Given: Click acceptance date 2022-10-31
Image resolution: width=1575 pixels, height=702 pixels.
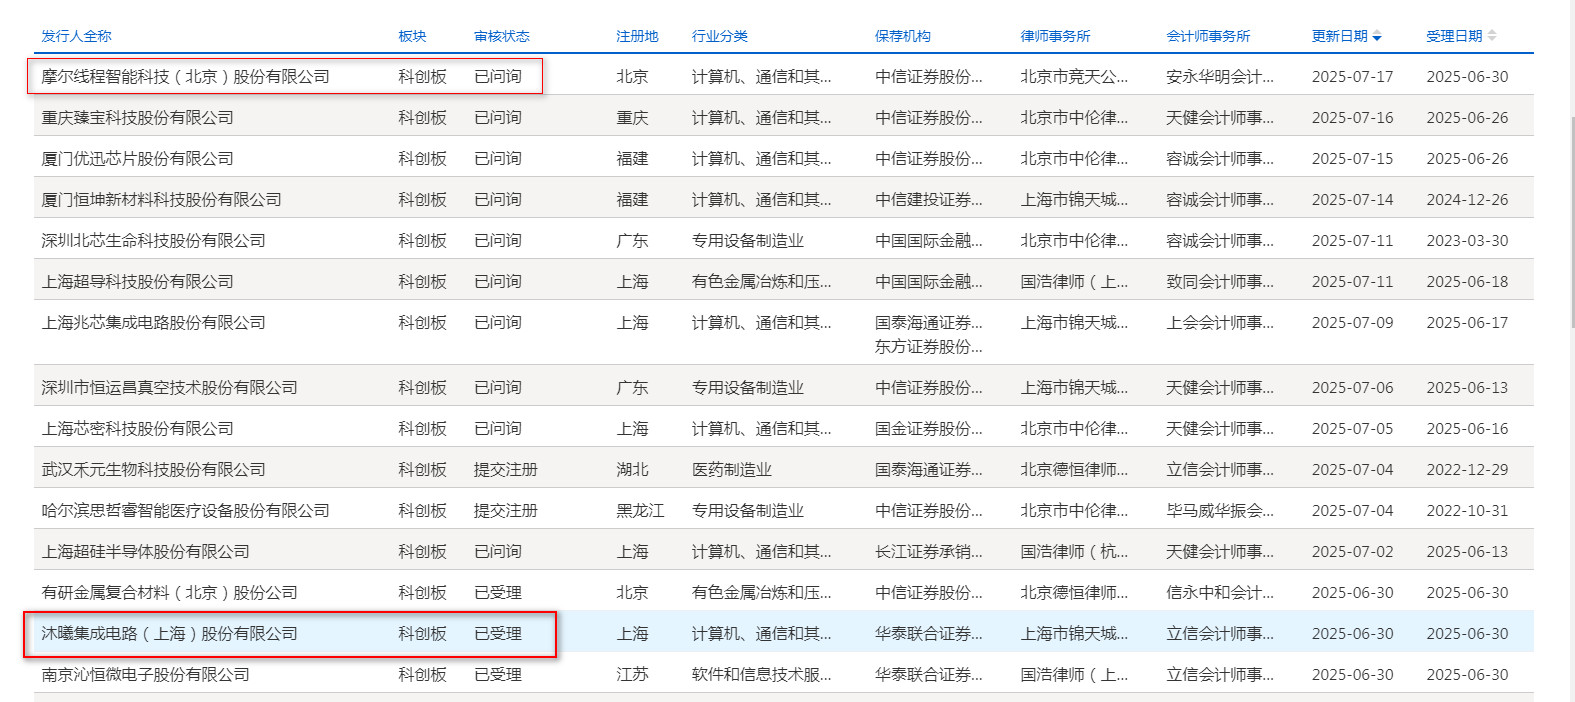Looking at the screenshot, I should (x=1467, y=511).
